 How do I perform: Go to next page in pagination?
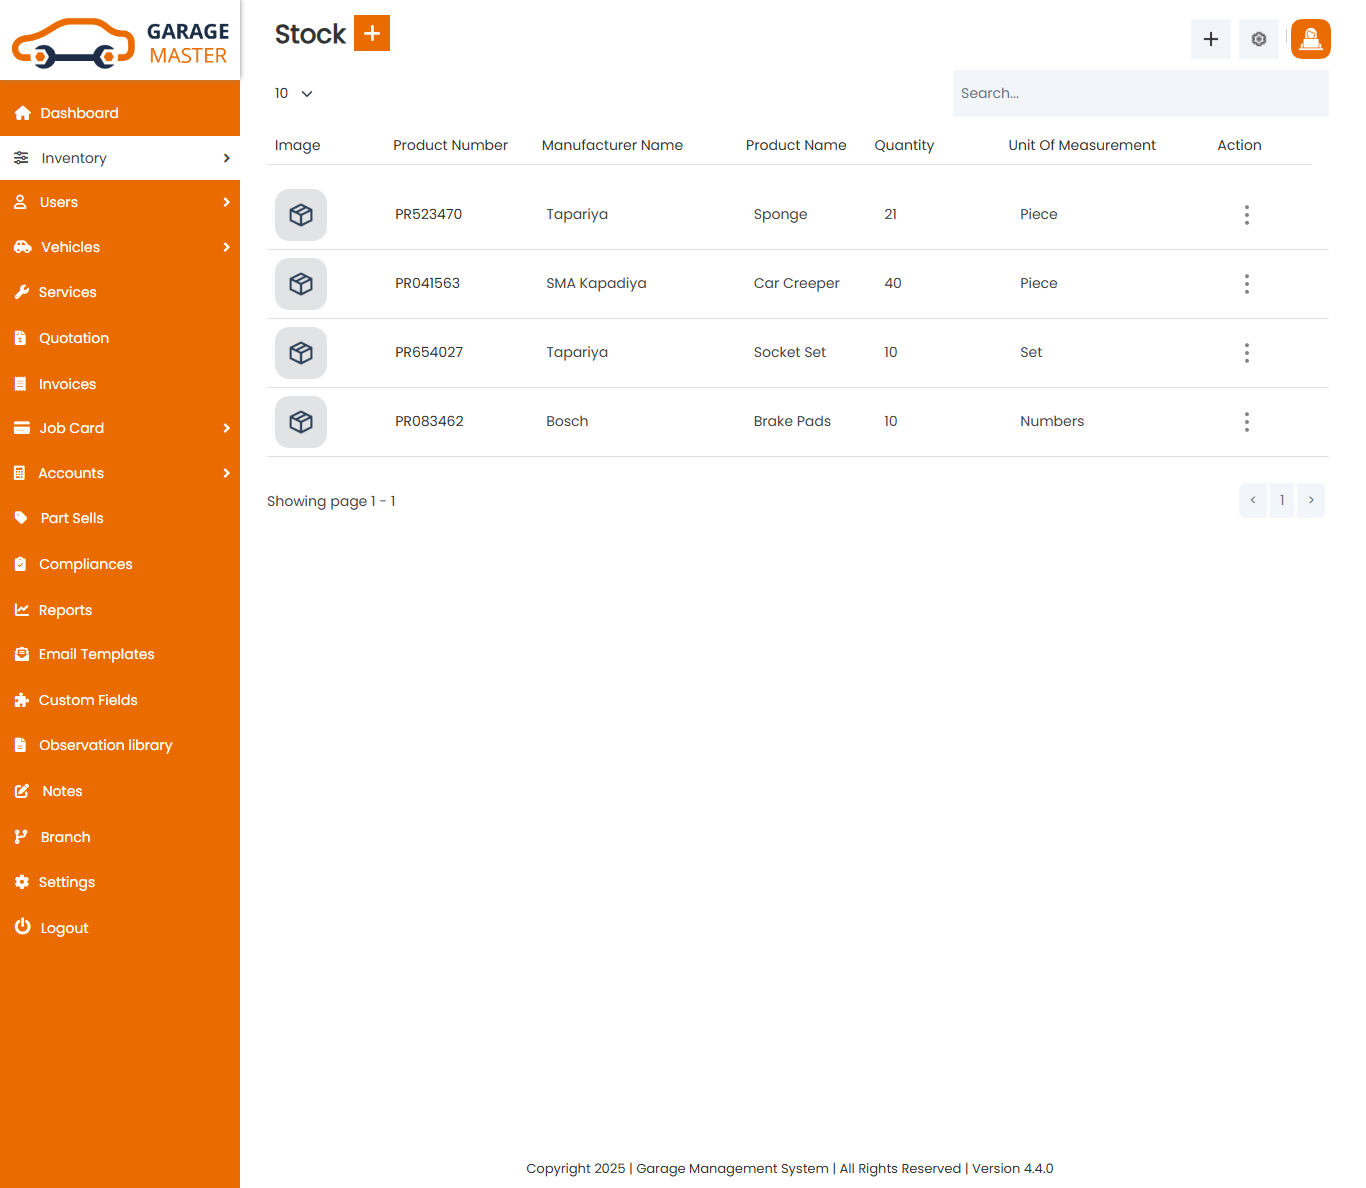(1310, 500)
